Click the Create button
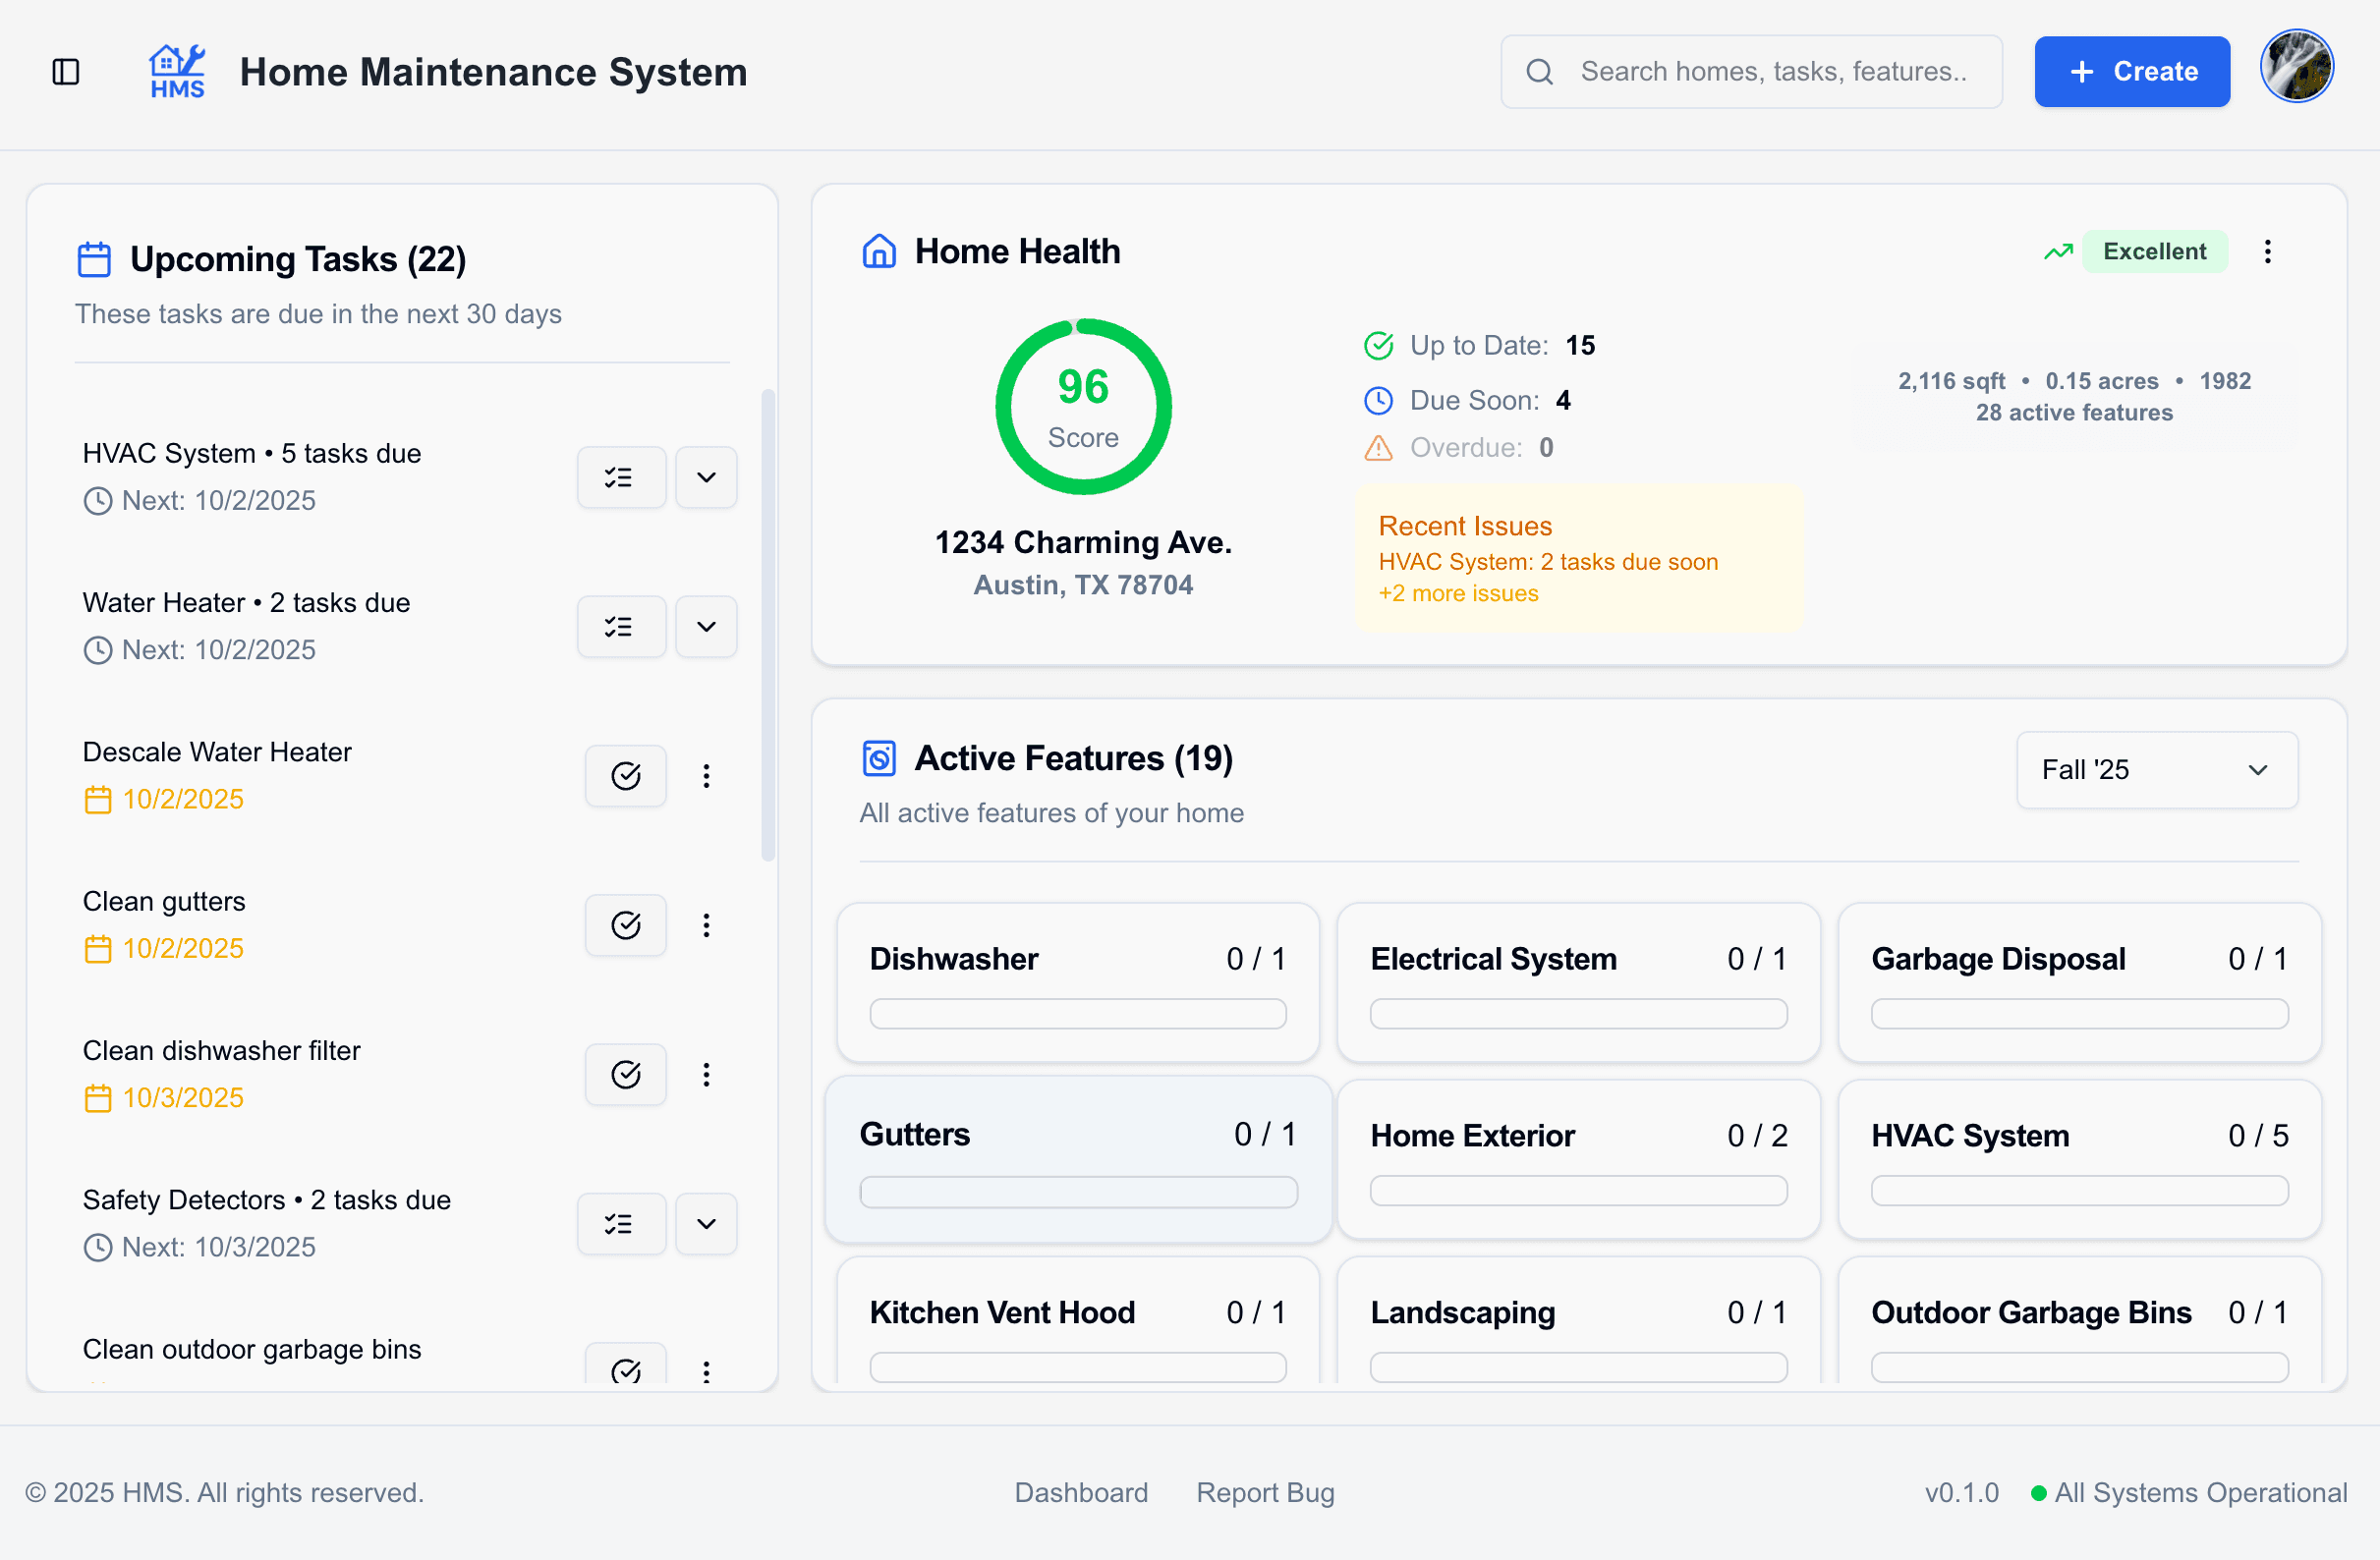2380x1560 pixels. coord(2132,71)
